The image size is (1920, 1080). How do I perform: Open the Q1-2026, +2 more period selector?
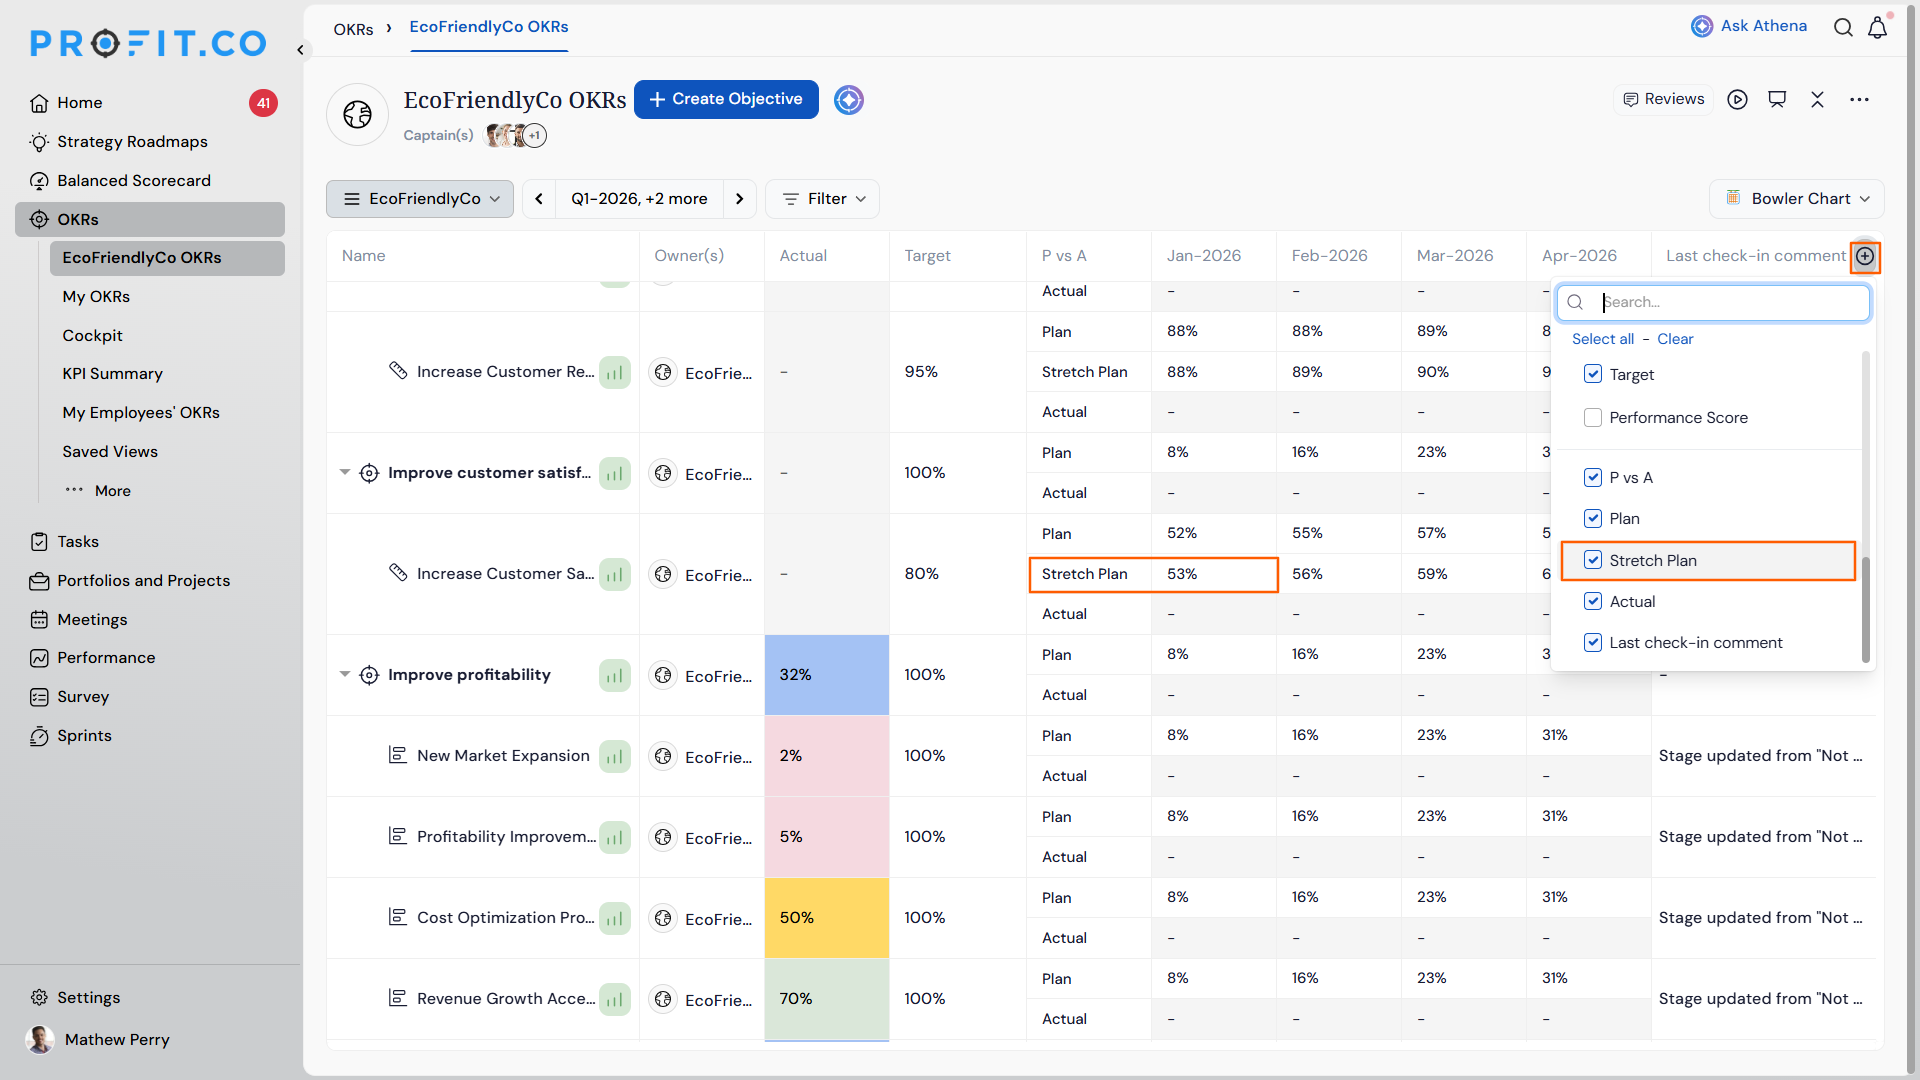tap(639, 199)
